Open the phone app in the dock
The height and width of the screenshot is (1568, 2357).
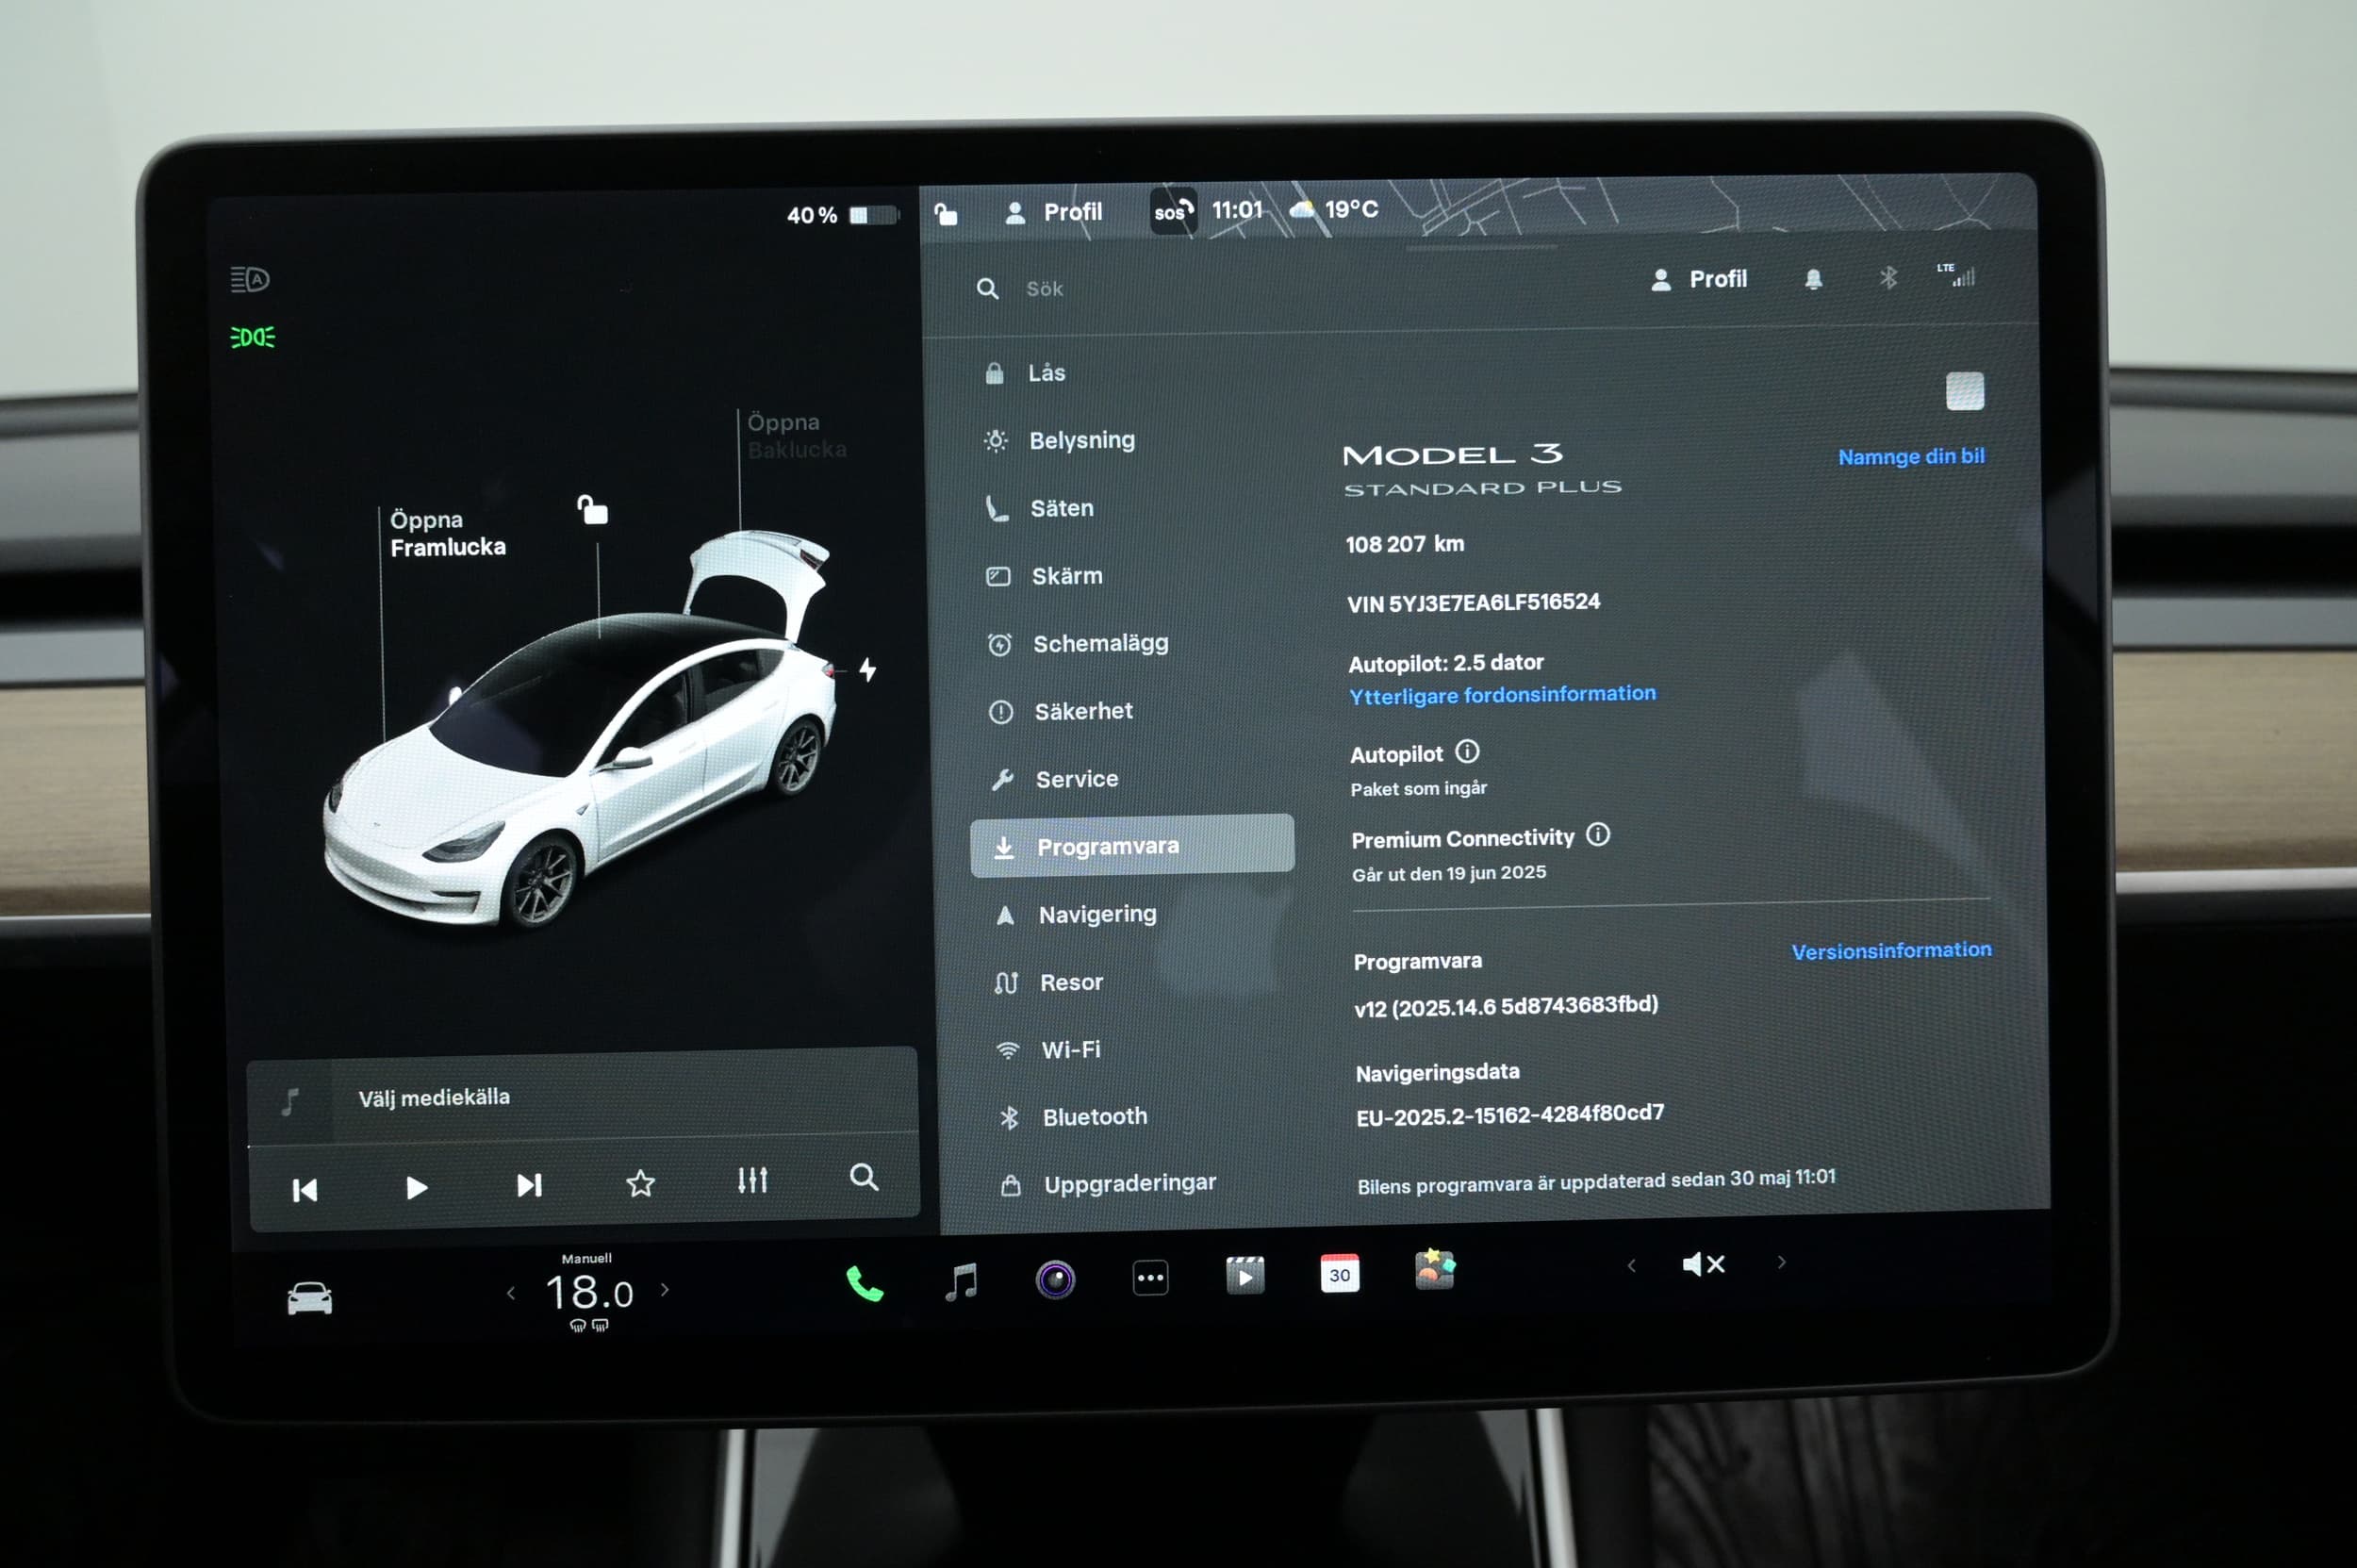(864, 1283)
